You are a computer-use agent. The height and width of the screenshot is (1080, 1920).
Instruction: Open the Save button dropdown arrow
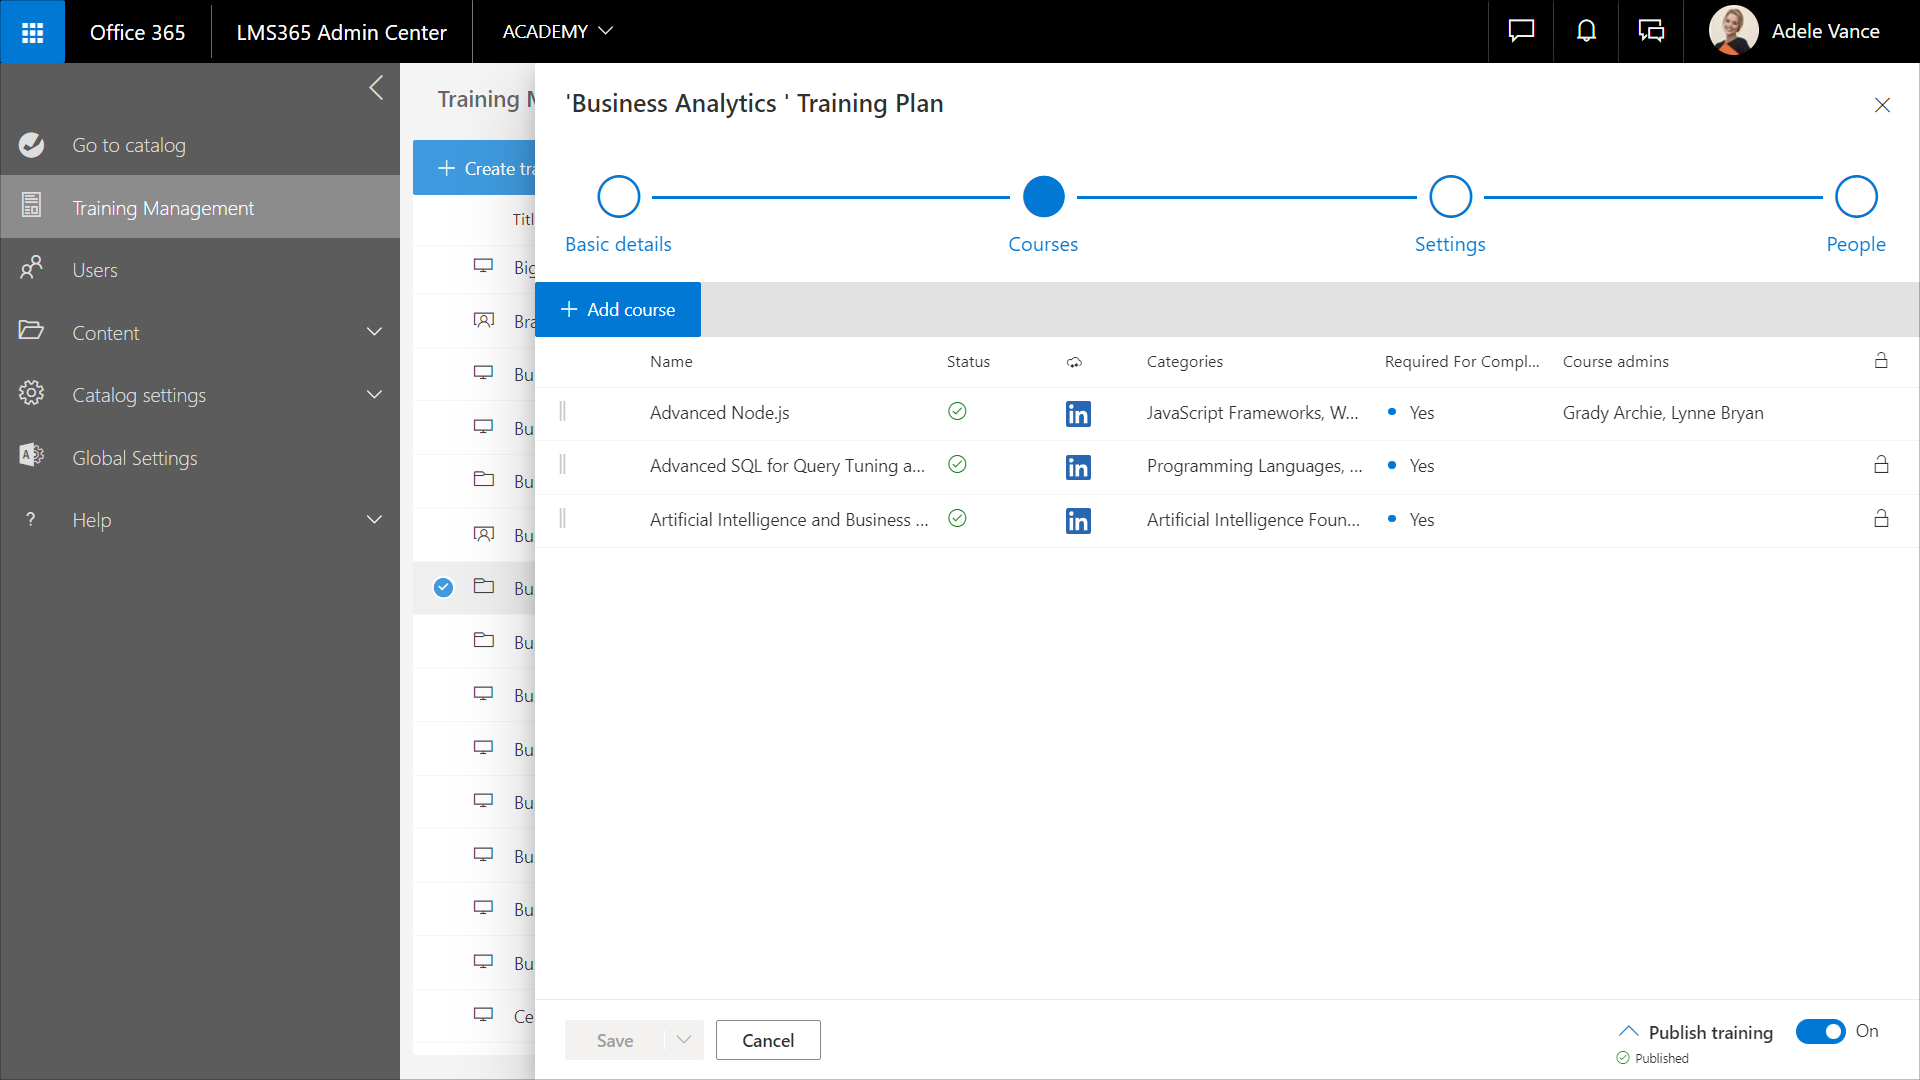[x=684, y=1040]
